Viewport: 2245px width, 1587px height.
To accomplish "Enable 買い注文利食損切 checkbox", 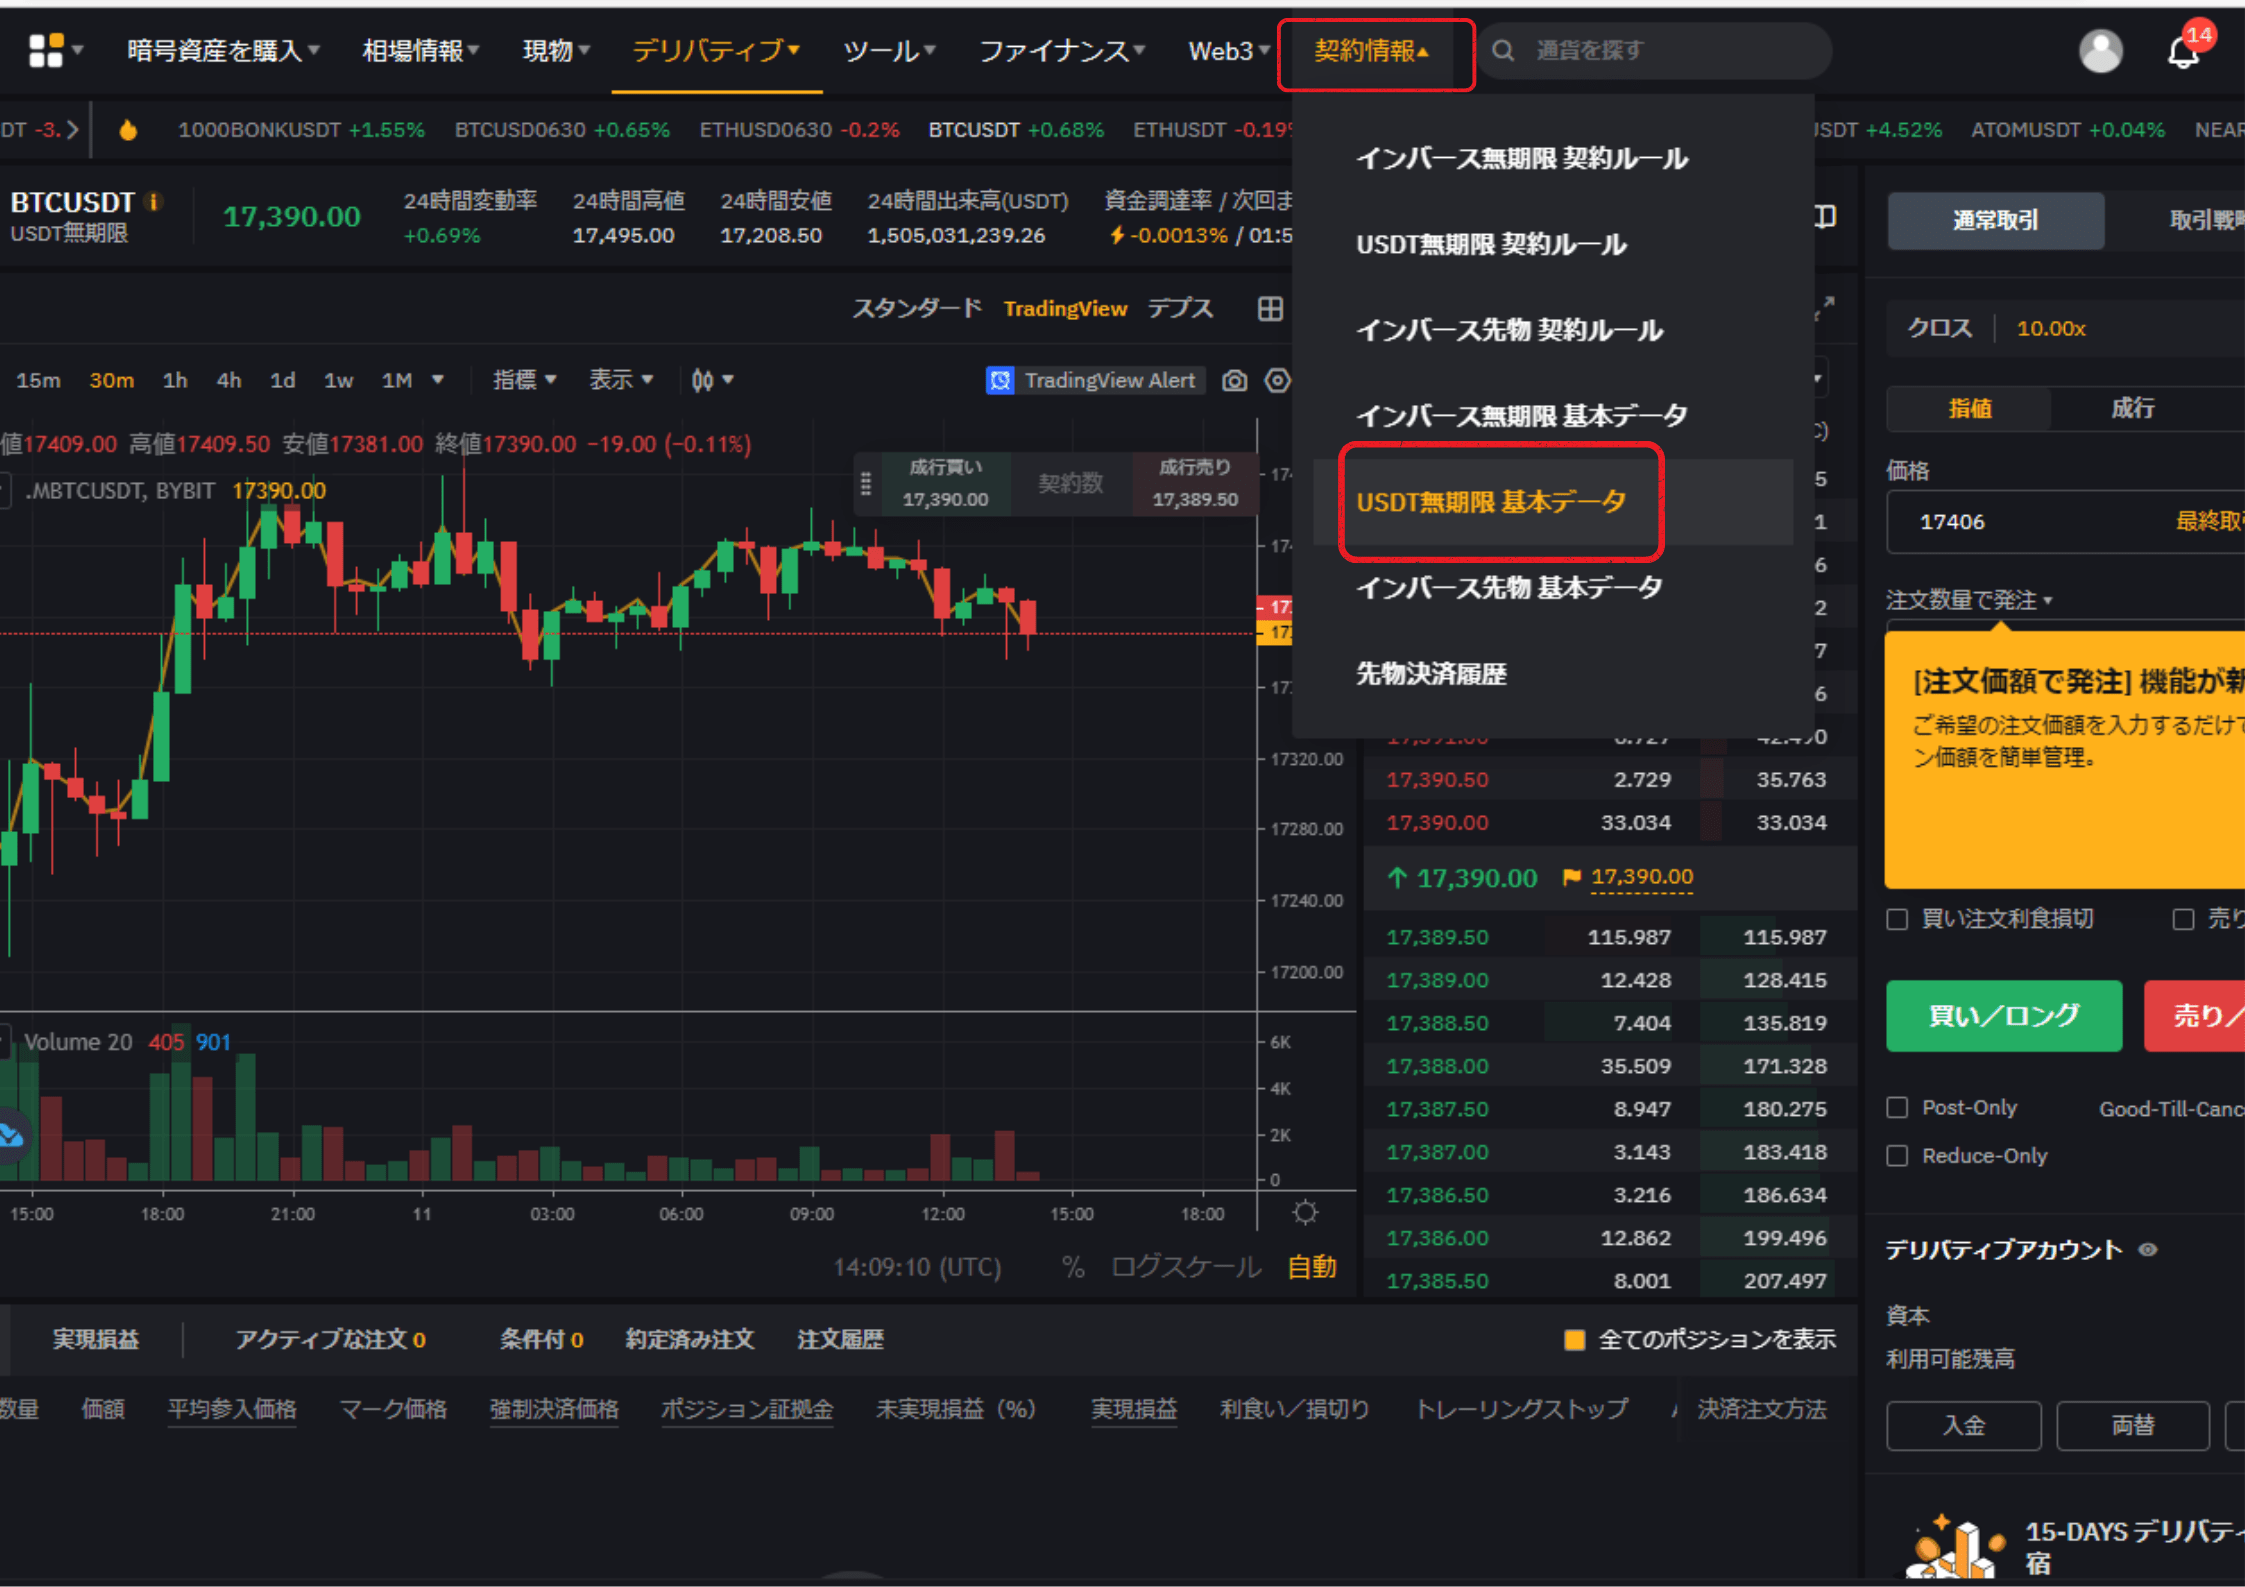I will point(1897,919).
